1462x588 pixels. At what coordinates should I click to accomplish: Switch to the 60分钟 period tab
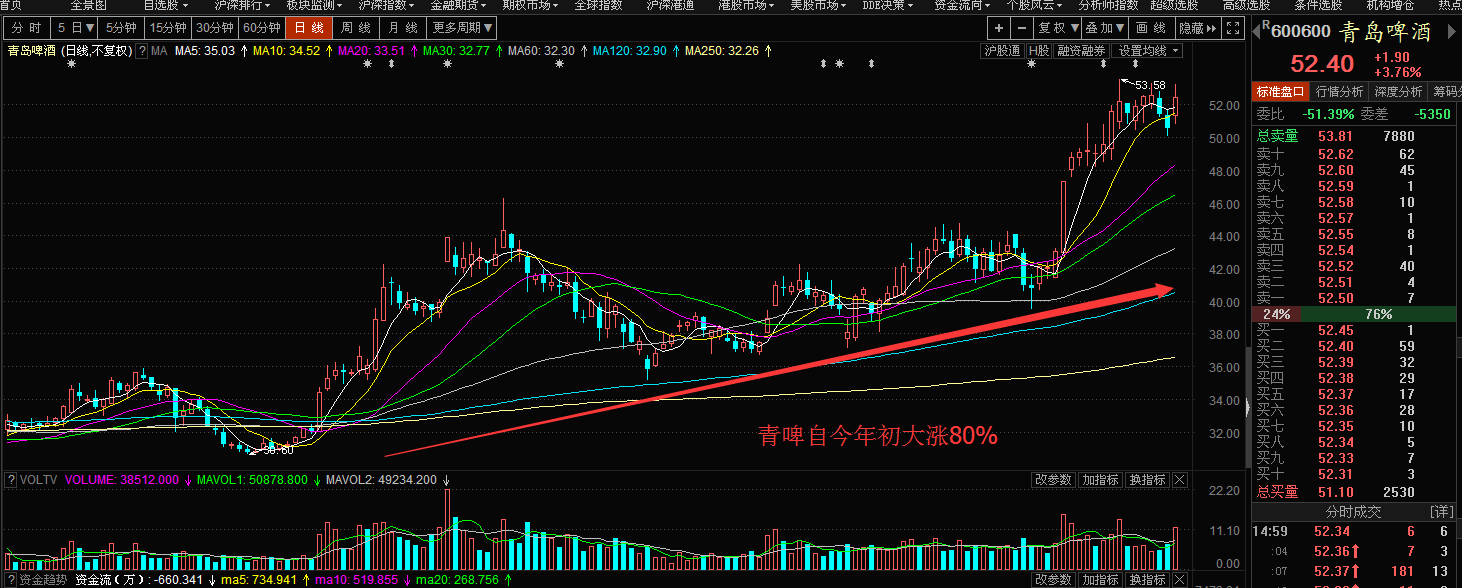(x=262, y=28)
